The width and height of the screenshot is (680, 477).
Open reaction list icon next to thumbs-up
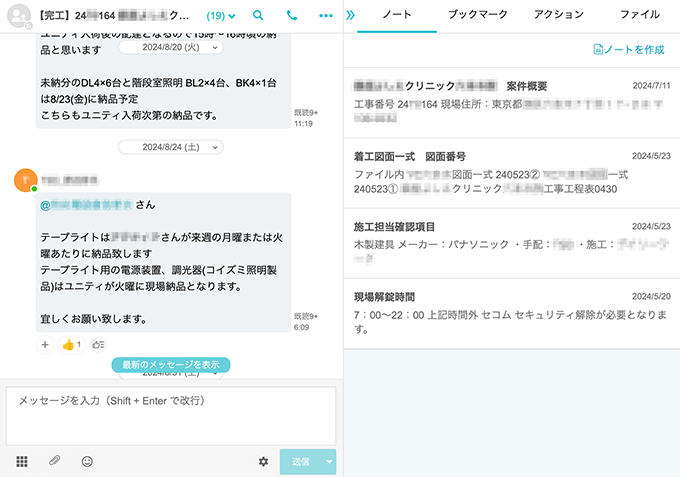[98, 345]
